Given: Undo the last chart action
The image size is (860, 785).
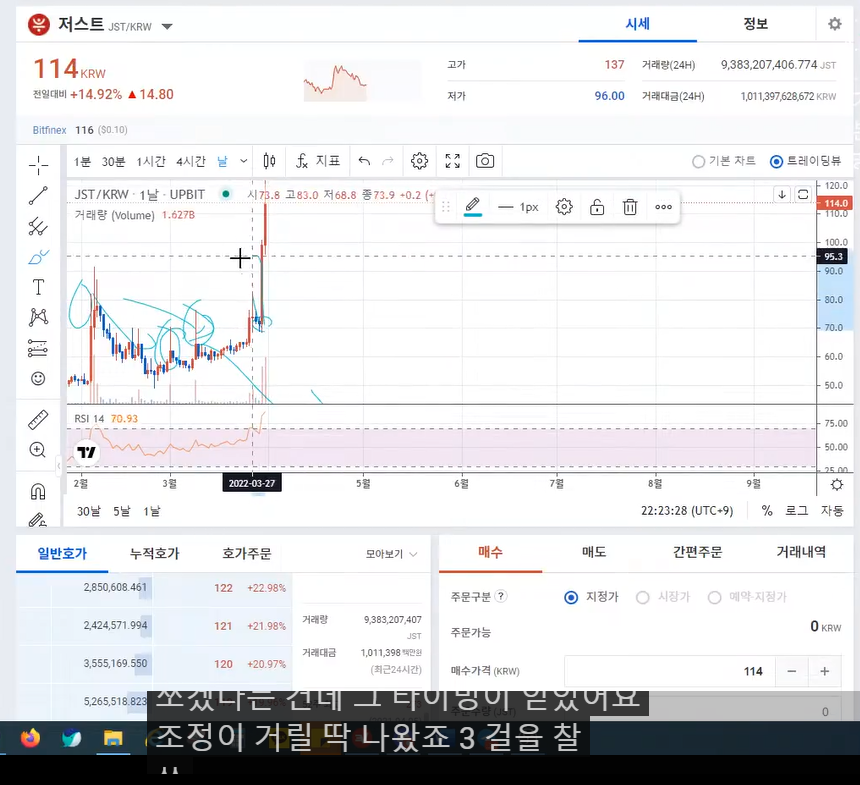Looking at the screenshot, I should (x=364, y=161).
